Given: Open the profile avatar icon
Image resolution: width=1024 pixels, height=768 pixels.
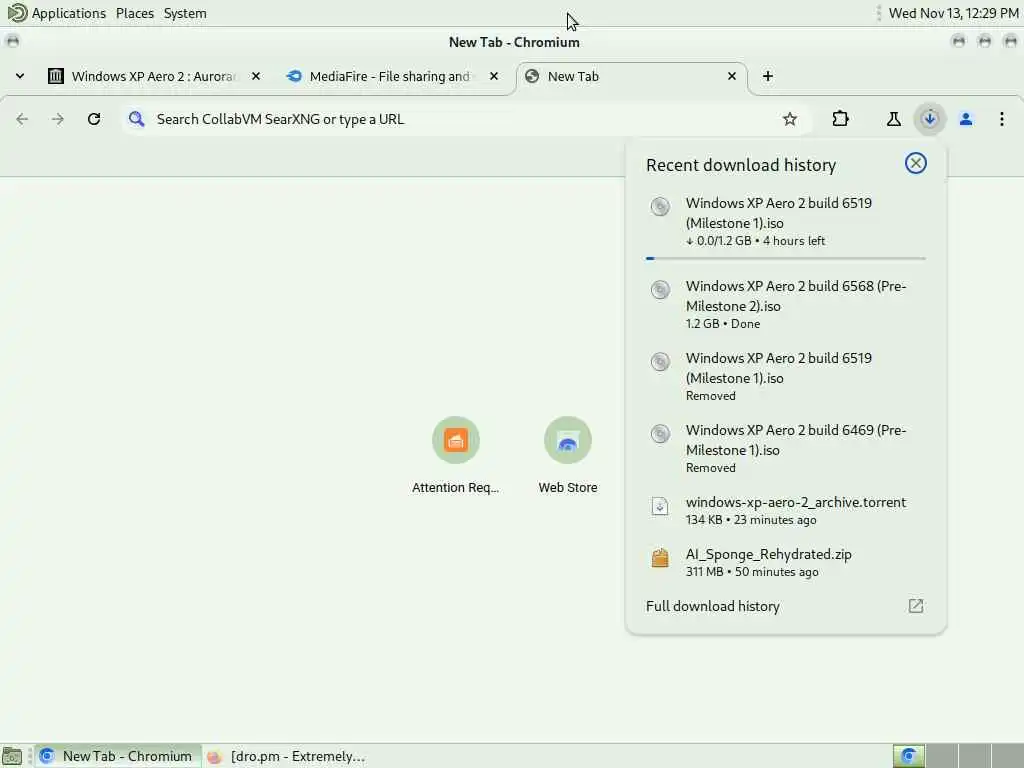Looking at the screenshot, I should coord(966,119).
